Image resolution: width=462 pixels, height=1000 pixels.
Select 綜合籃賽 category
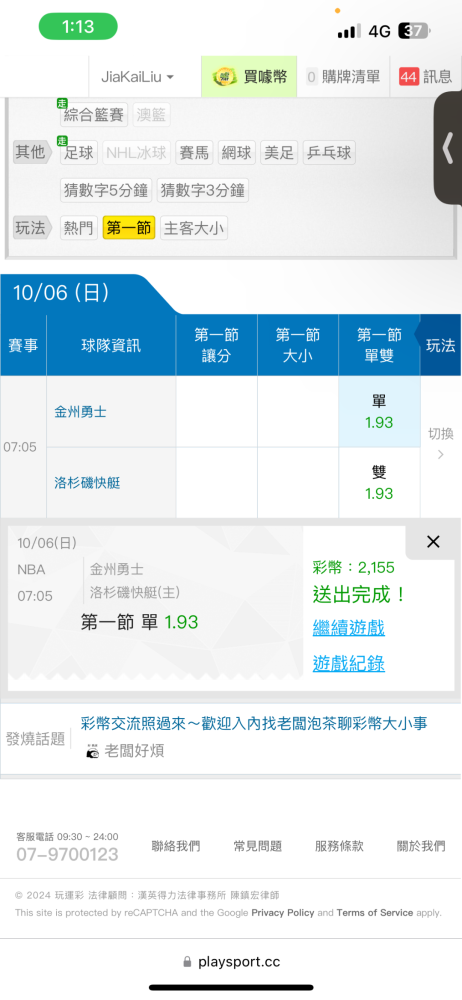pyautogui.click(x=94, y=115)
